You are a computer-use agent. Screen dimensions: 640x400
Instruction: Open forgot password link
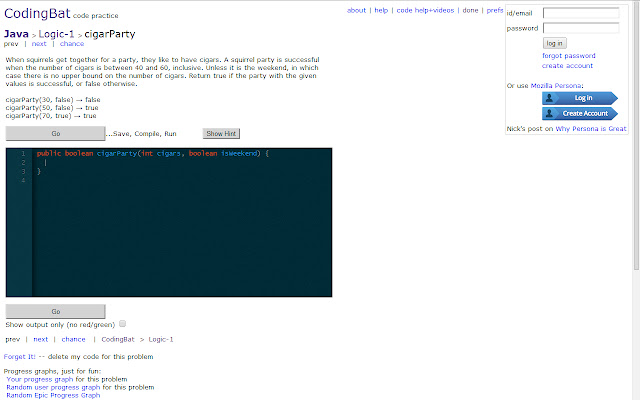pyautogui.click(x=569, y=56)
